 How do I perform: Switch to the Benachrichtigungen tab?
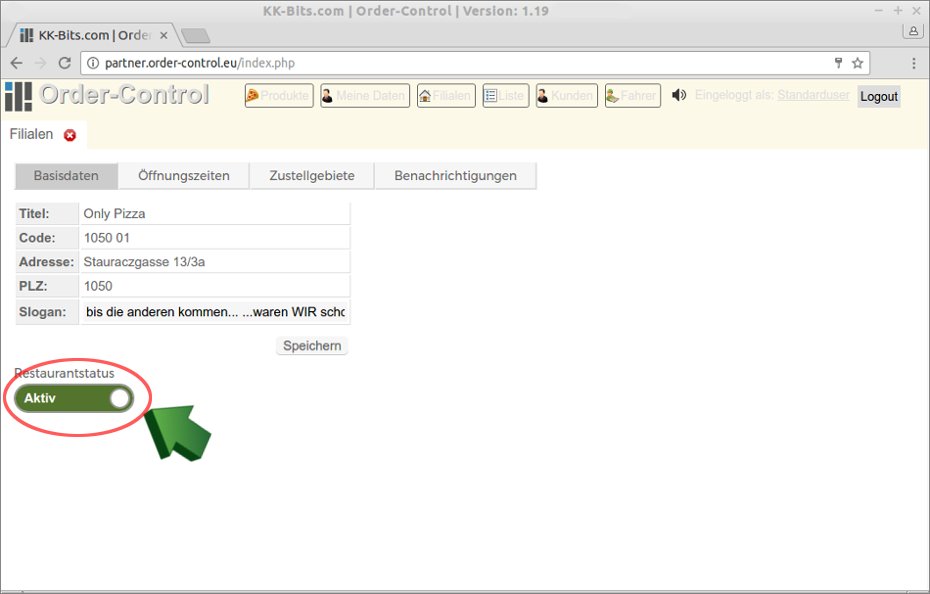click(x=456, y=176)
